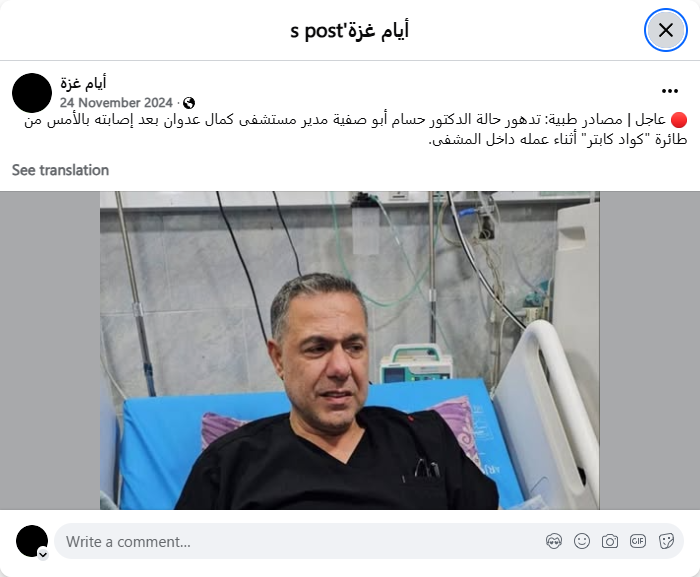Click the Arabic post caption text
The height and width of the screenshot is (577, 700).
pos(355,130)
